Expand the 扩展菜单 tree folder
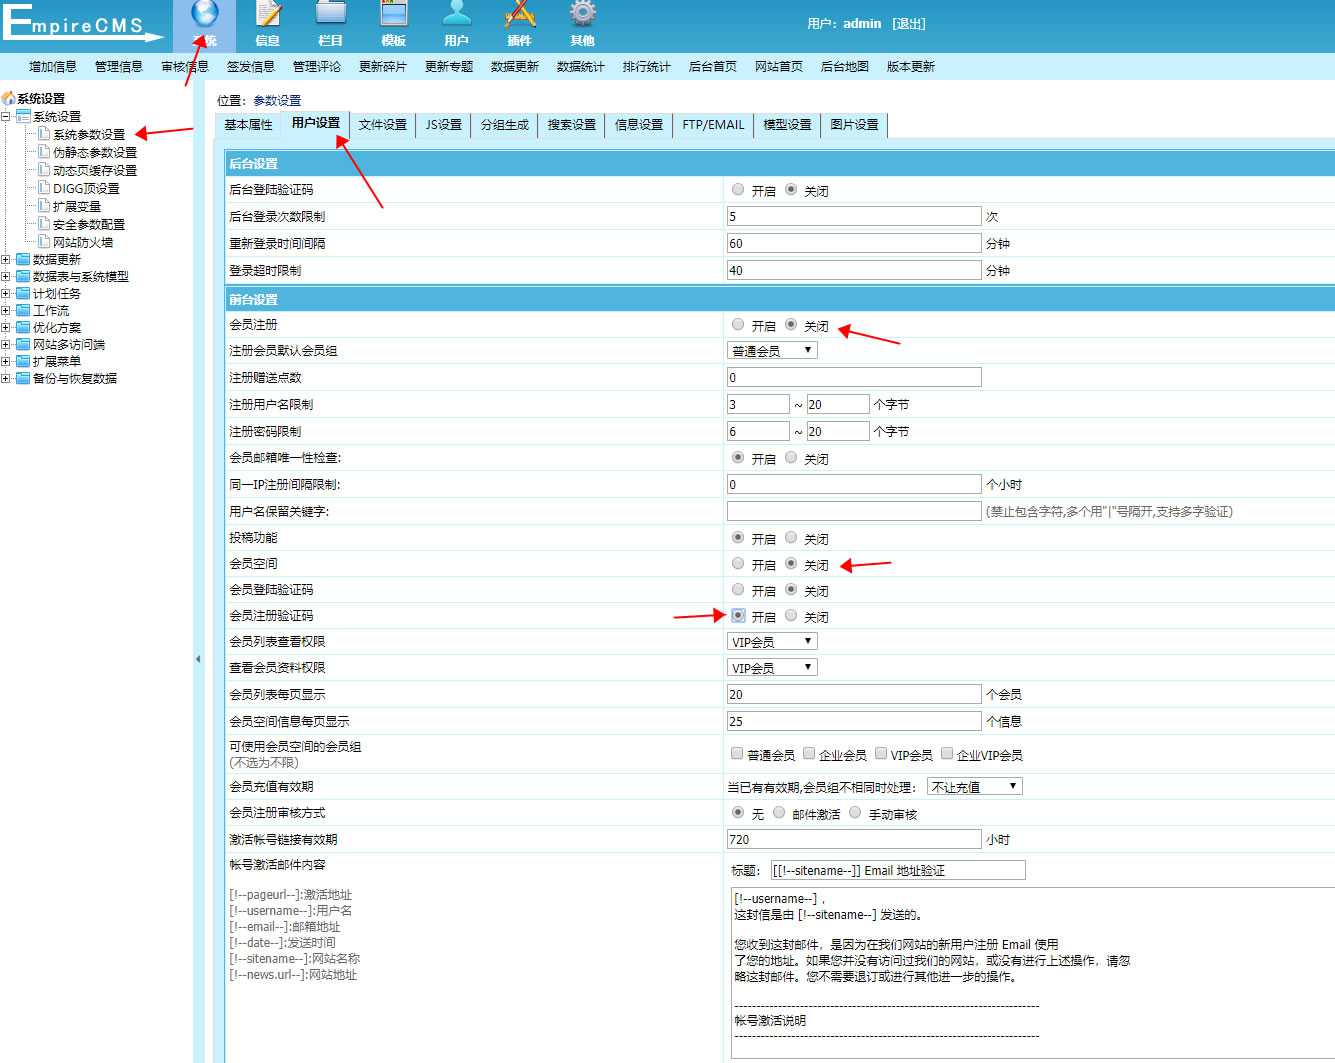Image resolution: width=1335 pixels, height=1063 pixels. [6, 362]
